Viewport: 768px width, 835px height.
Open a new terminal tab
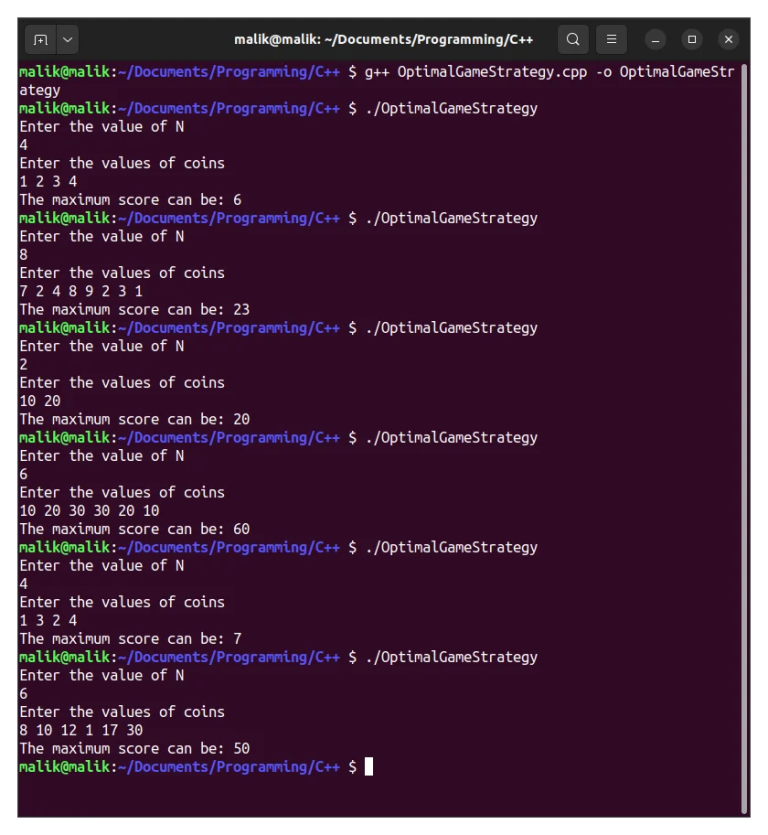click(40, 40)
